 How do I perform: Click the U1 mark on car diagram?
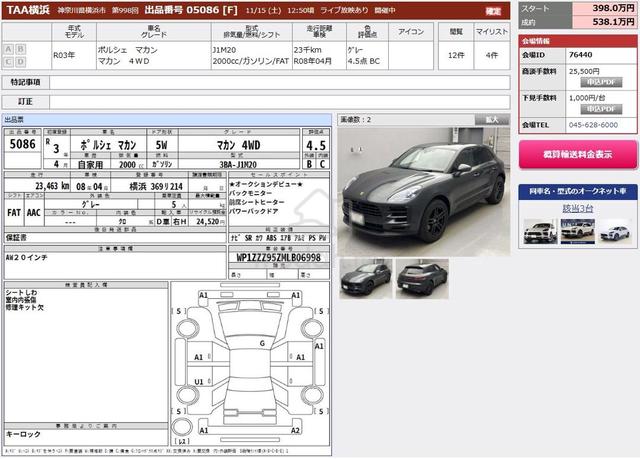coord(199,382)
